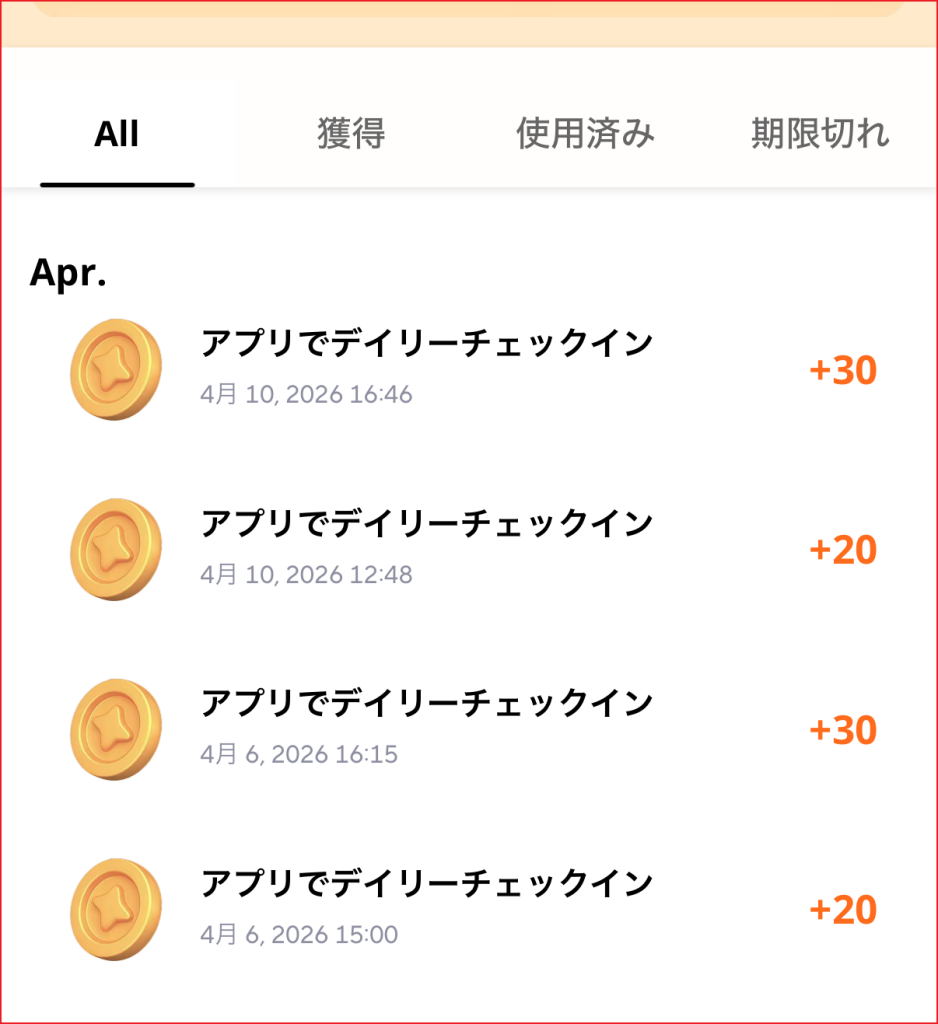Click the +30 amount for April 10
938x1024 pixels.
[843, 371]
